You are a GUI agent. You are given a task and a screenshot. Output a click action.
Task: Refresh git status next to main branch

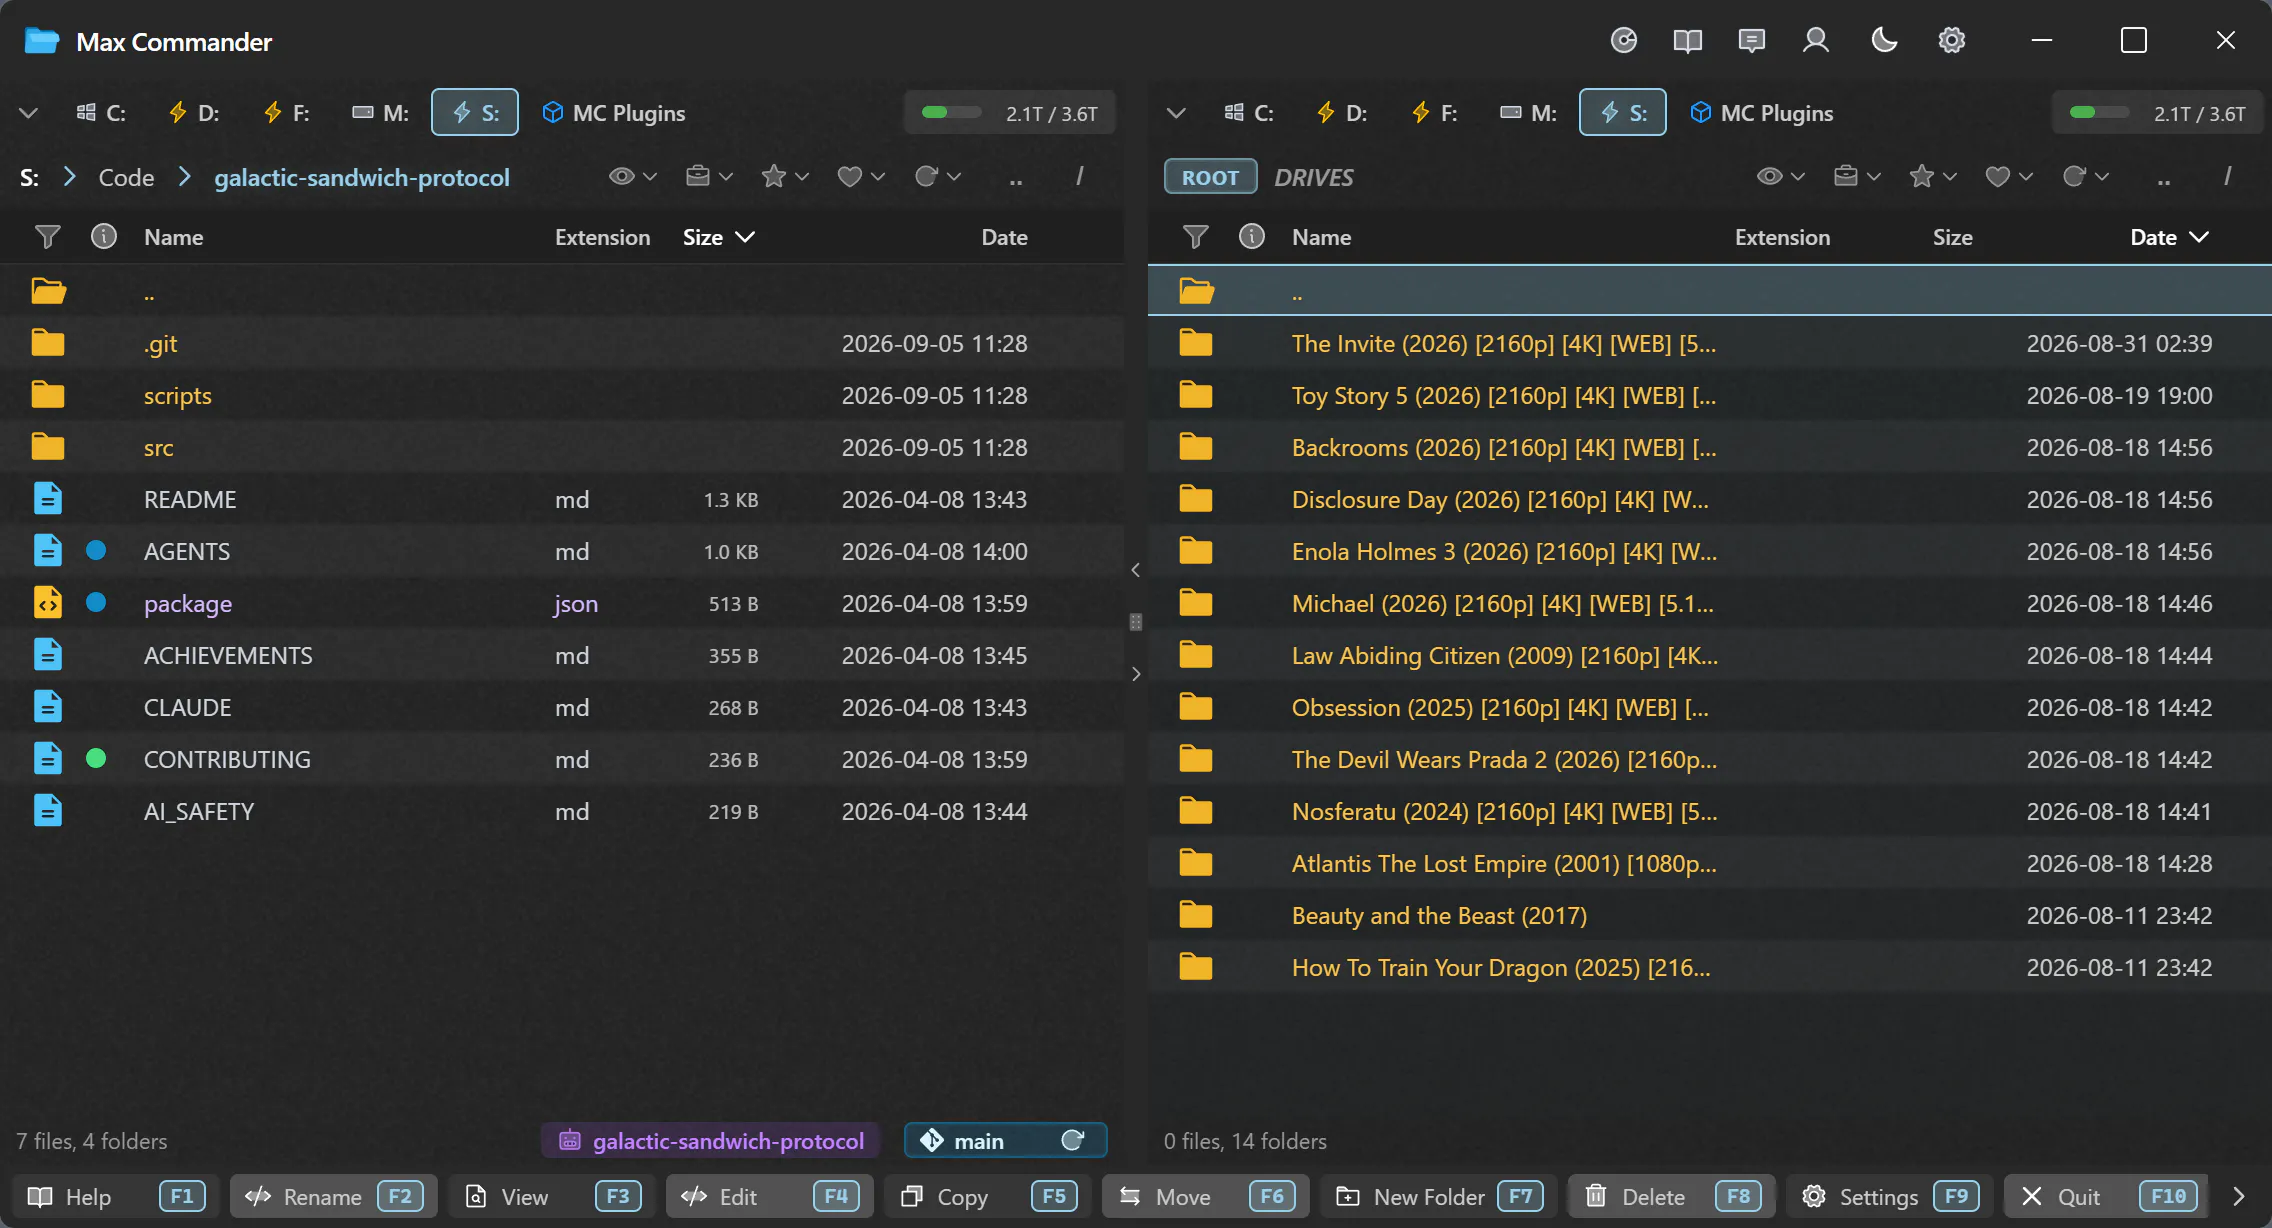point(1073,1140)
